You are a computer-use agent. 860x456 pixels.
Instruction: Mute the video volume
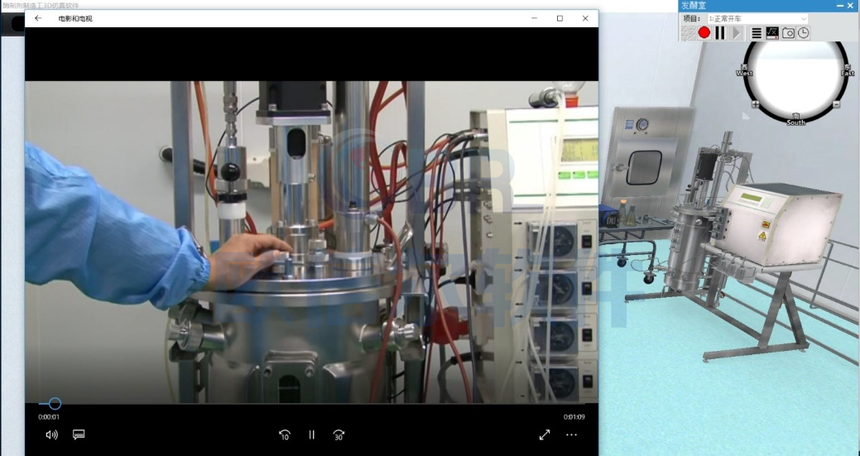(x=51, y=435)
